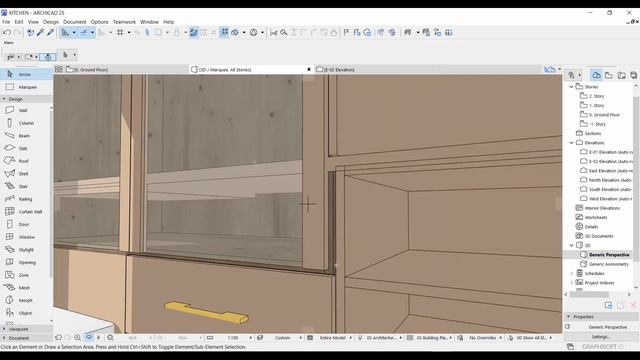
Task: Activate the Column tool
Action: click(x=24, y=123)
